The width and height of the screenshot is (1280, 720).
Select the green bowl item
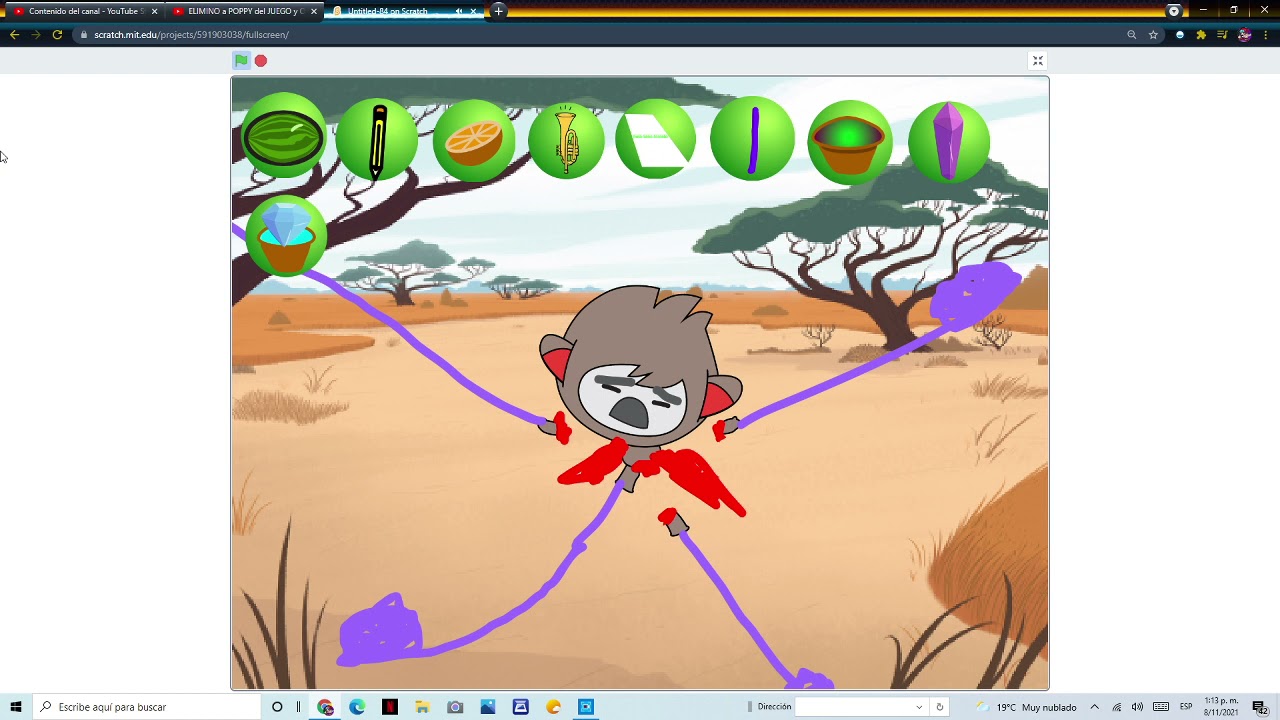[850, 141]
